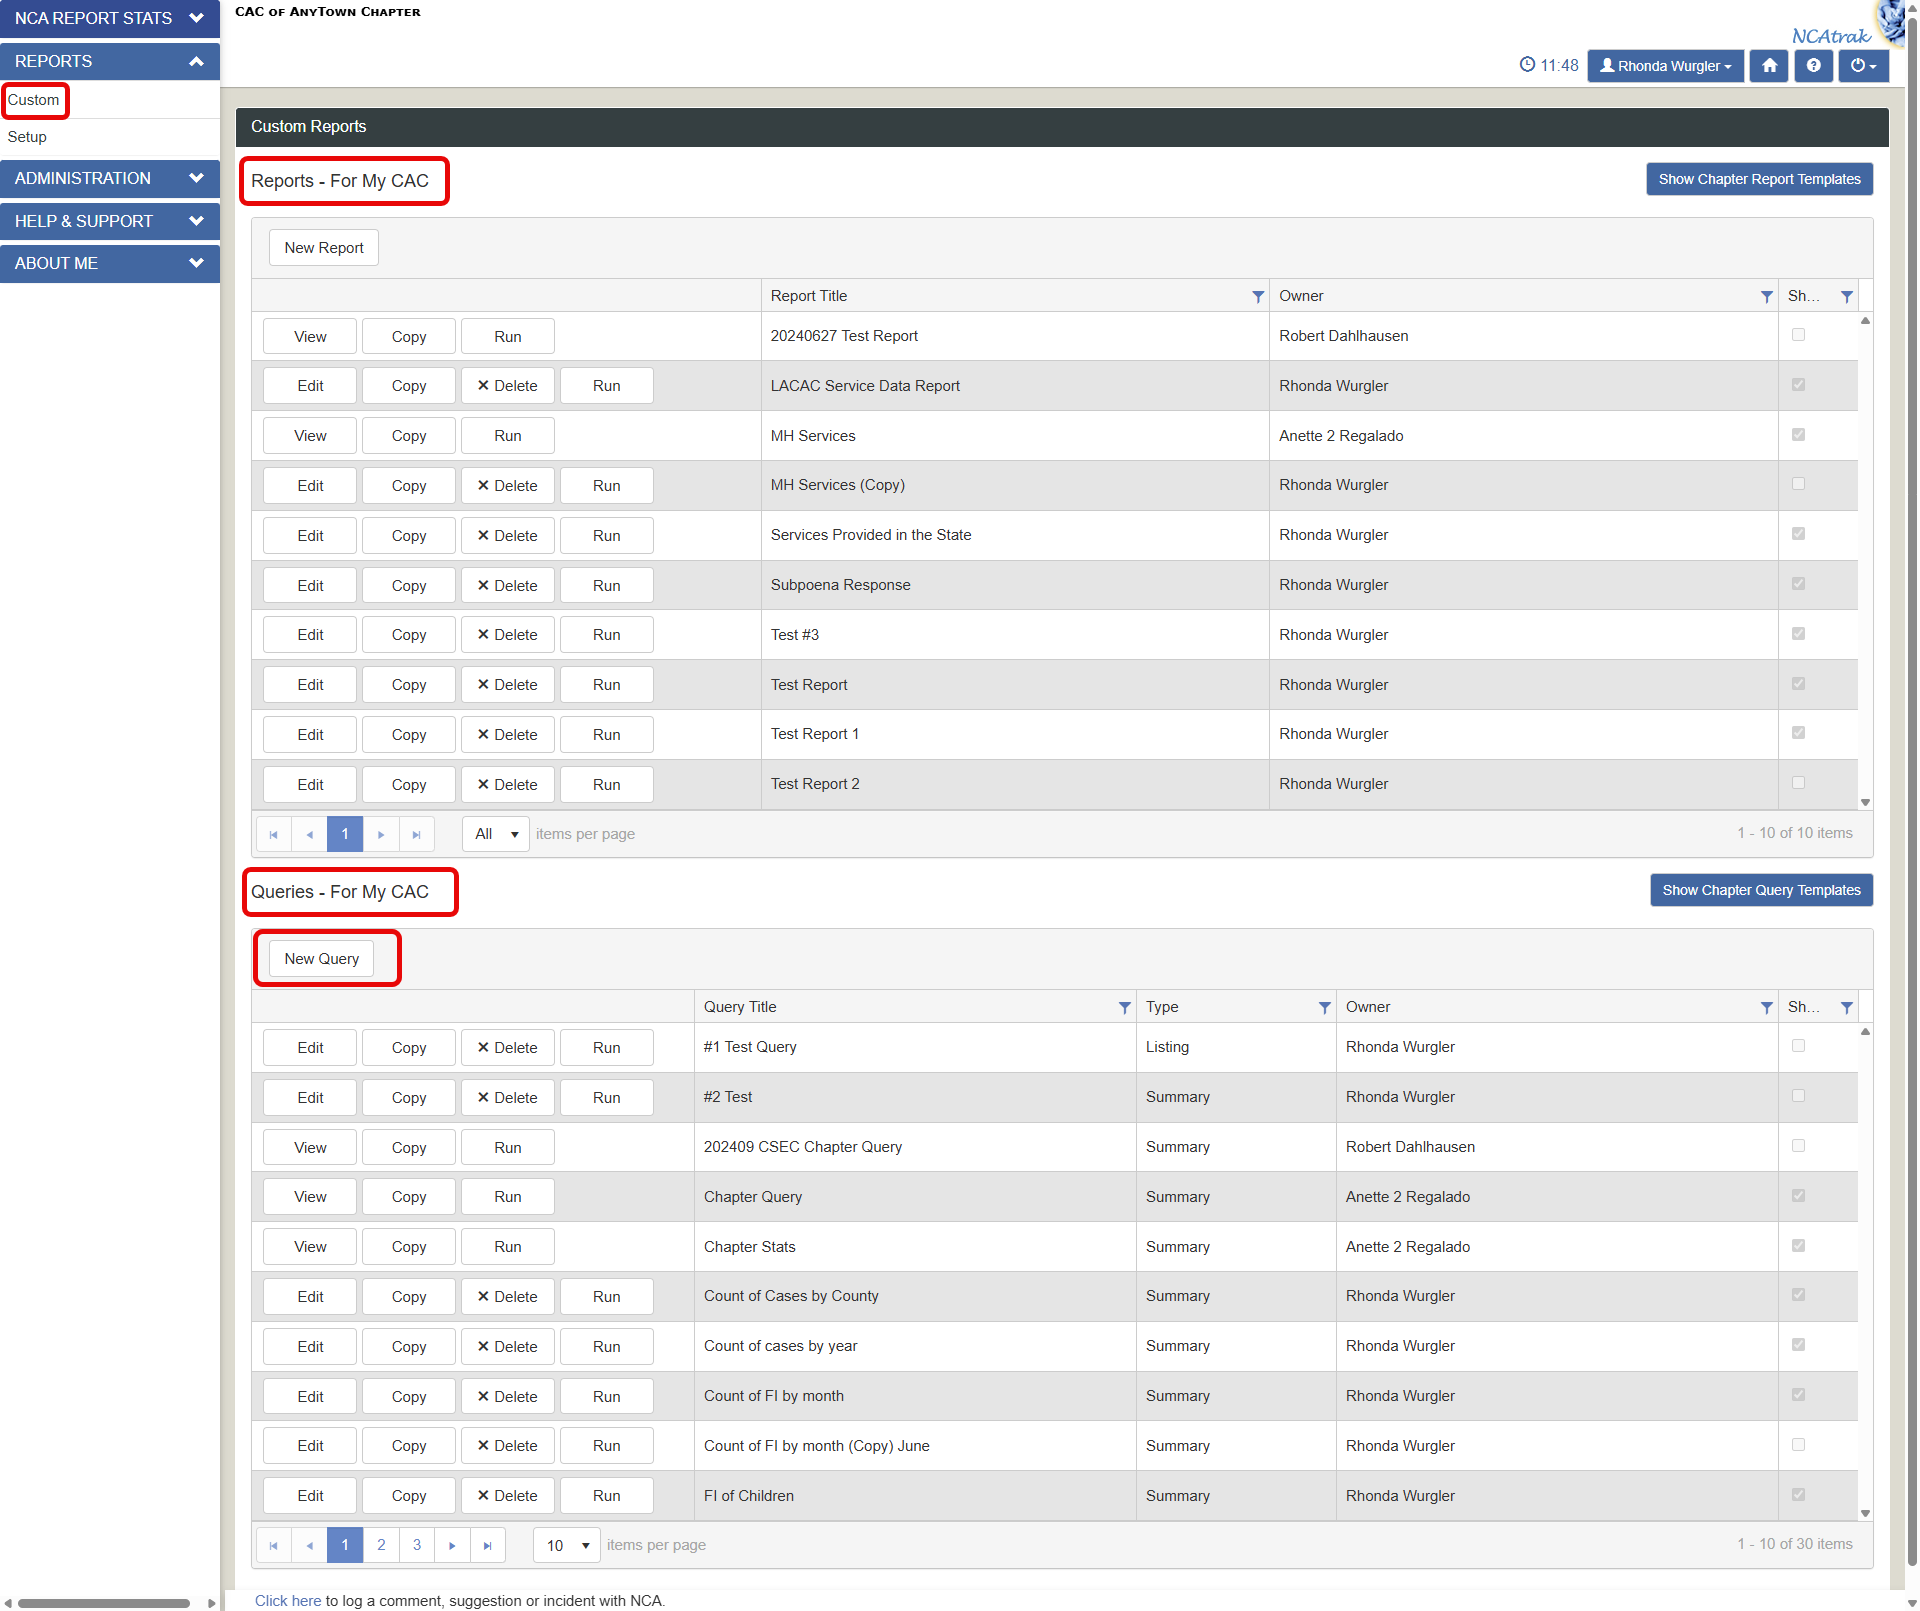Filter queries by Query Title column

[1124, 1008]
